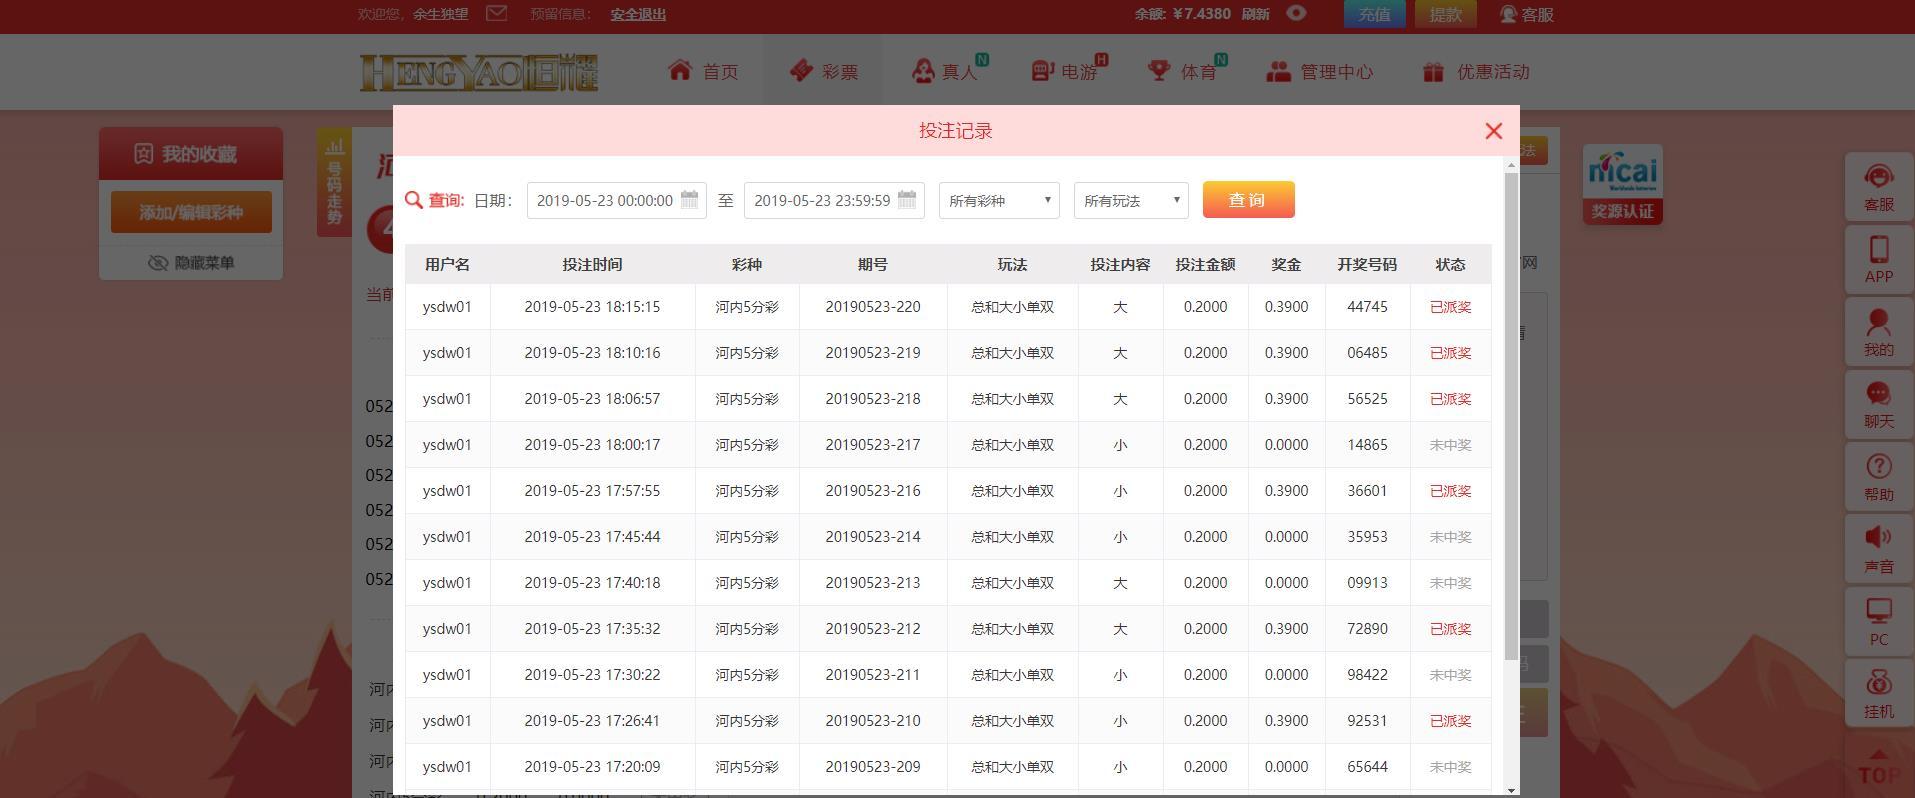Open calendar icon for start date
This screenshot has width=1915, height=798.
(689, 199)
